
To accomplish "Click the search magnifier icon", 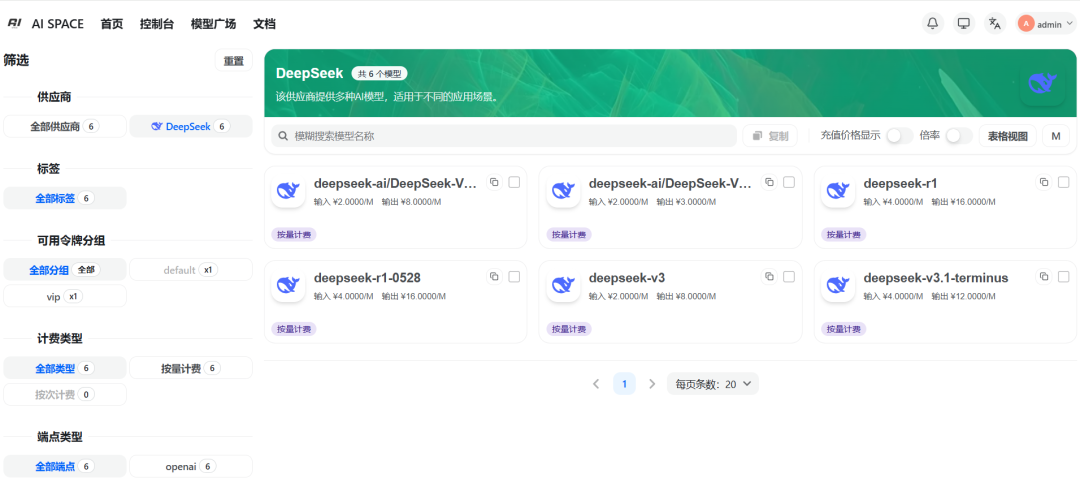I will (282, 136).
